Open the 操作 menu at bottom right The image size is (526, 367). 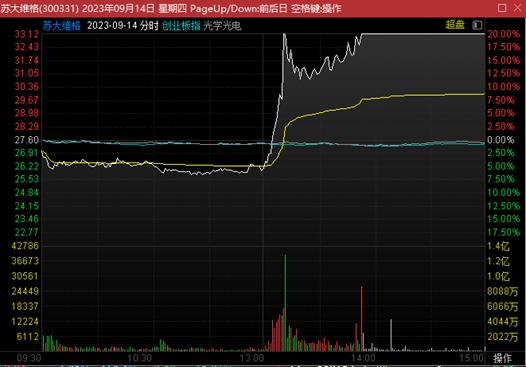point(502,358)
